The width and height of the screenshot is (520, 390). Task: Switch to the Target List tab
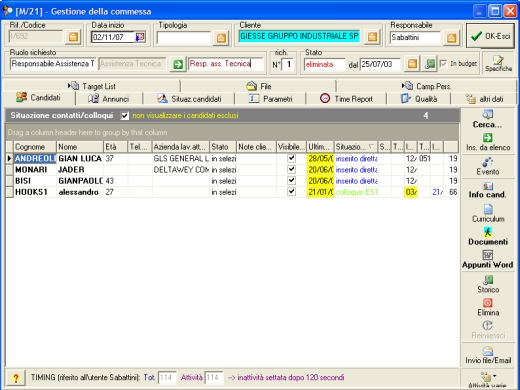pyautogui.click(x=92, y=86)
